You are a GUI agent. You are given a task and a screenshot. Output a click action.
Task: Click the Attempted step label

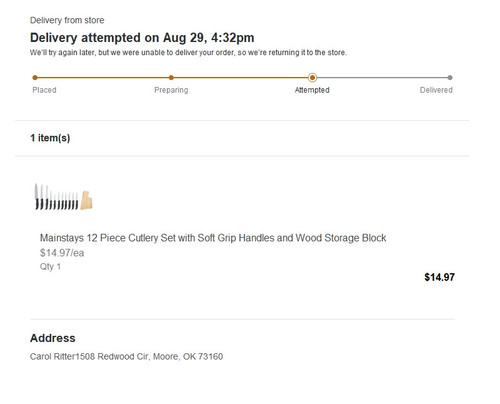[312, 90]
